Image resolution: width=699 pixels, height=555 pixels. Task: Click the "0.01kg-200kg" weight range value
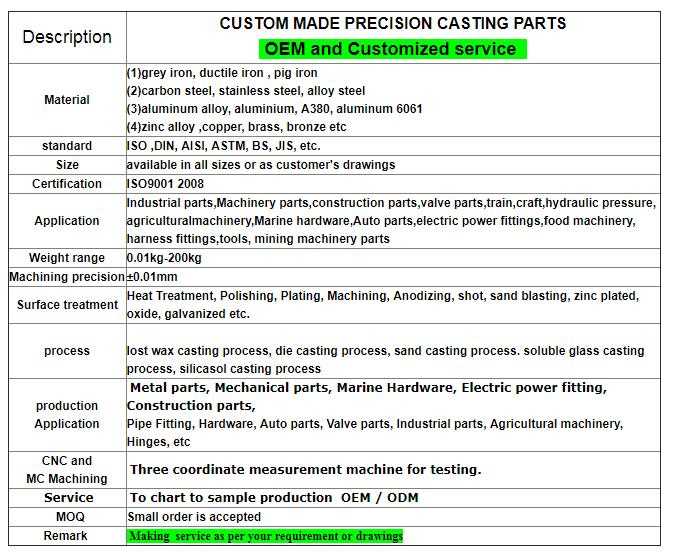click(x=165, y=258)
